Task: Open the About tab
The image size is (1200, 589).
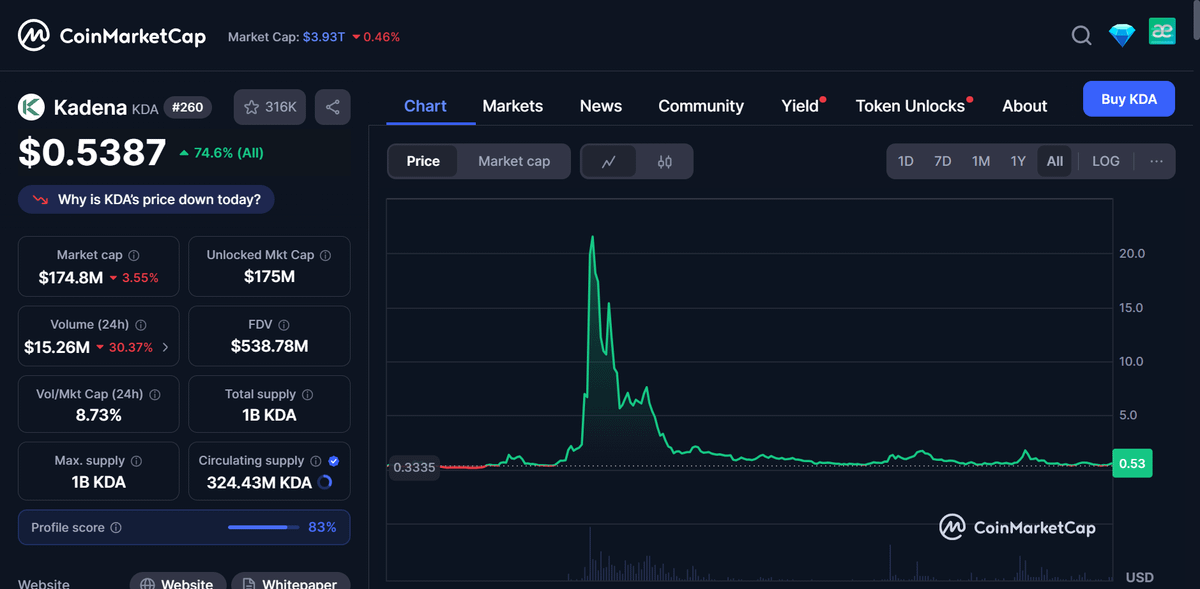Action: [x=1025, y=106]
